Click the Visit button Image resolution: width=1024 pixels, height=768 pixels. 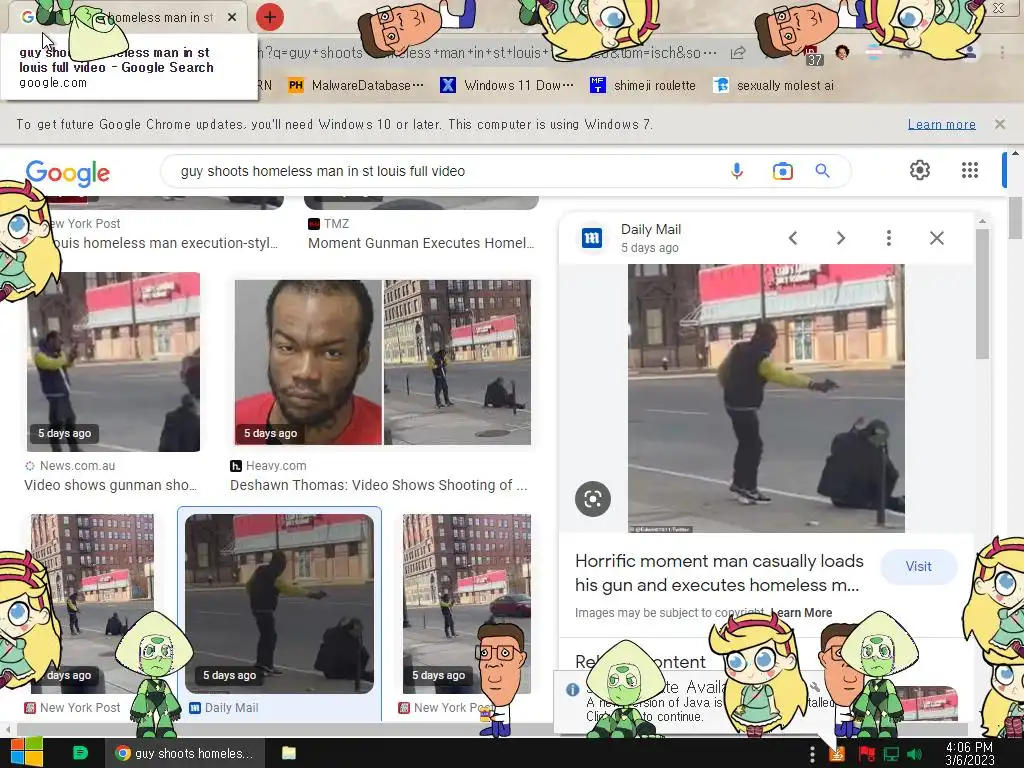(x=919, y=566)
